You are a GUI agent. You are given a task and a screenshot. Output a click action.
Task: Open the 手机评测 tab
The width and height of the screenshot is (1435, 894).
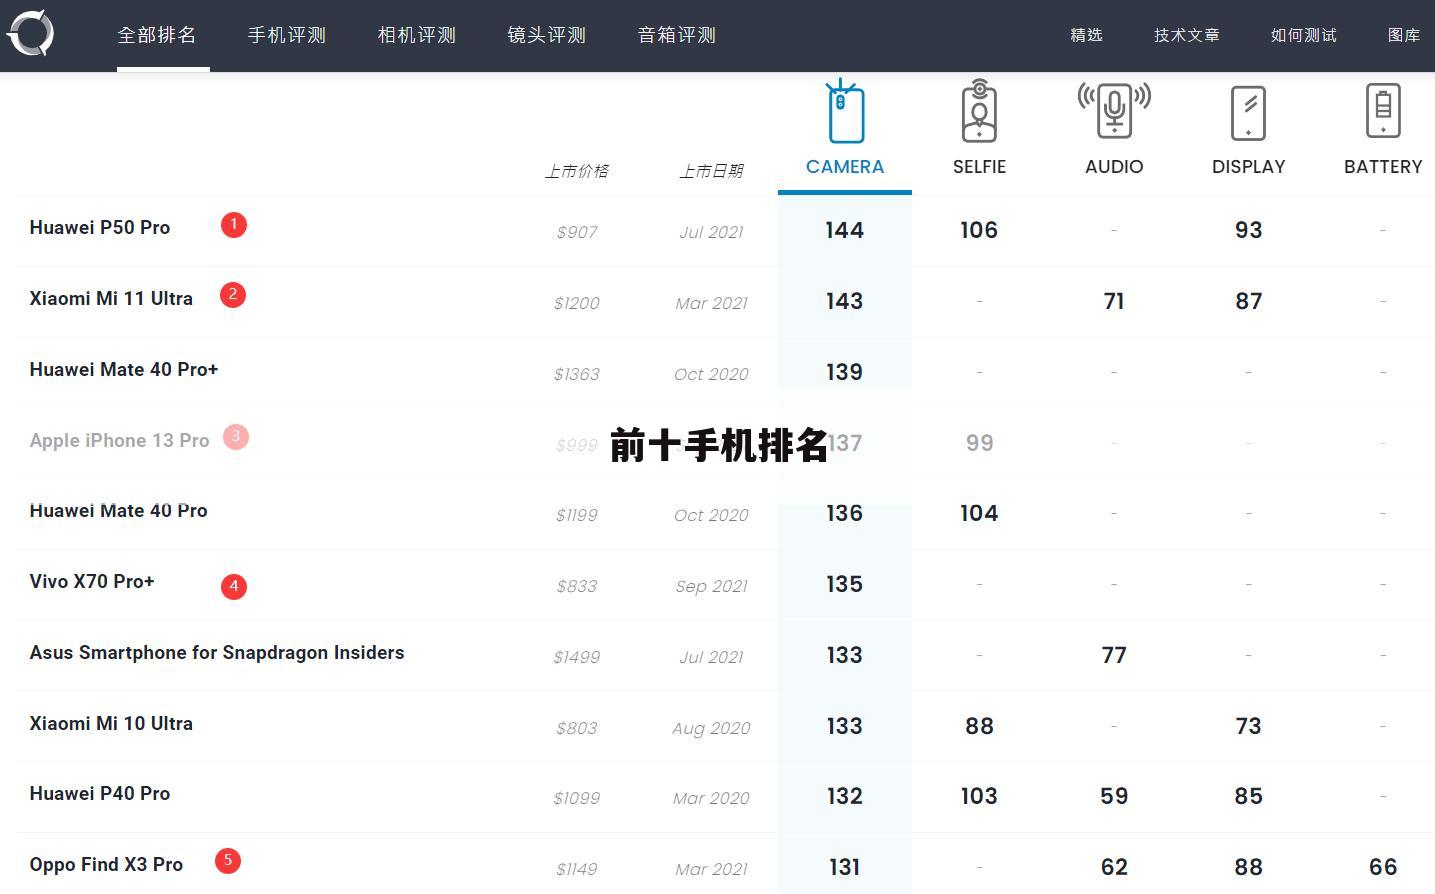click(287, 35)
